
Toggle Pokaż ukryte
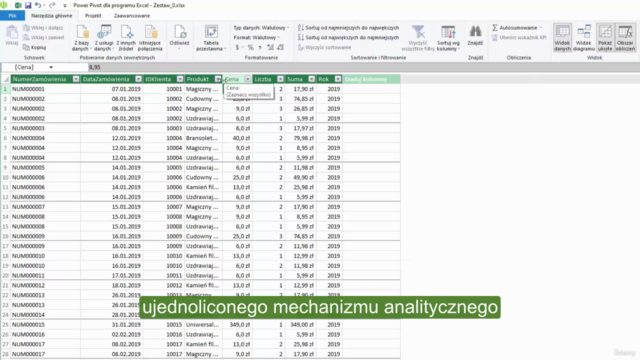pos(605,38)
